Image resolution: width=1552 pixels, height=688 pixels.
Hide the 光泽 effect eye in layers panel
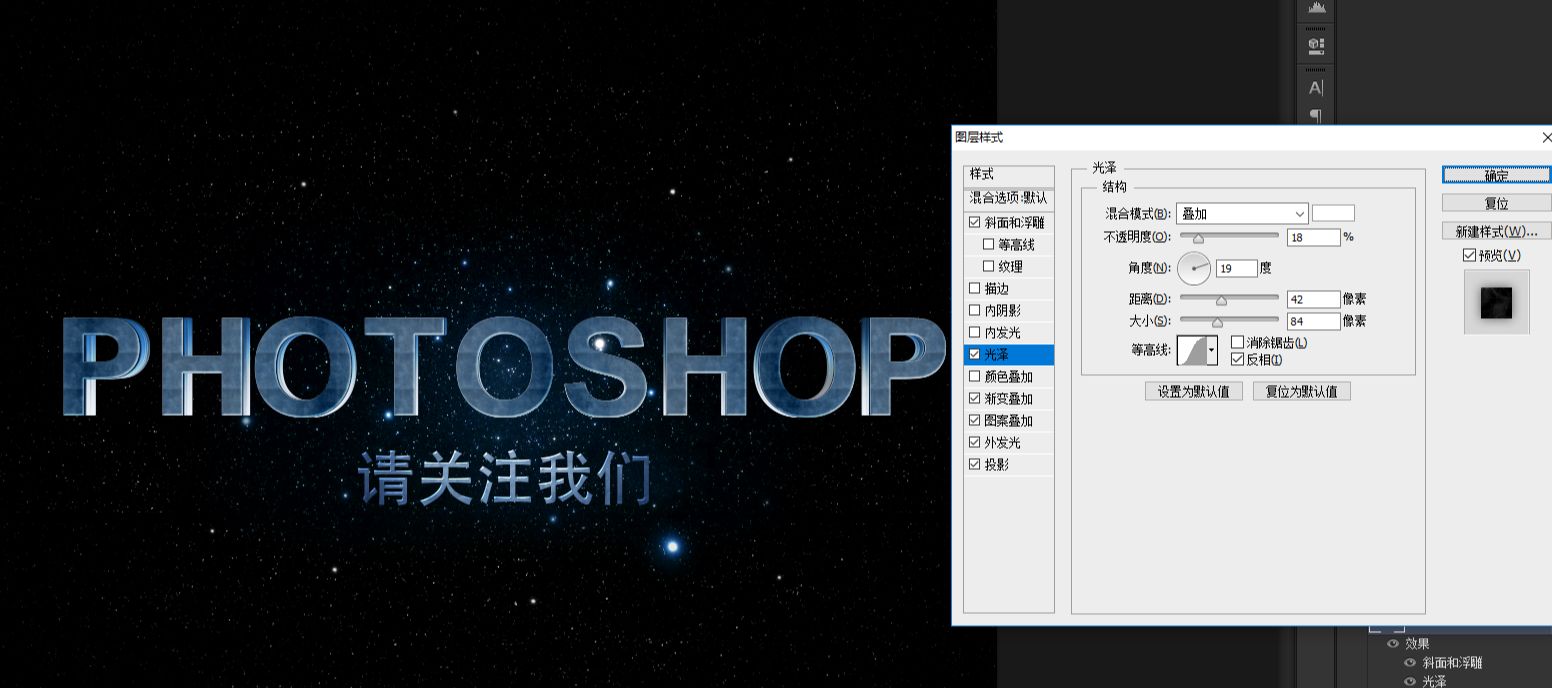coord(1410,681)
